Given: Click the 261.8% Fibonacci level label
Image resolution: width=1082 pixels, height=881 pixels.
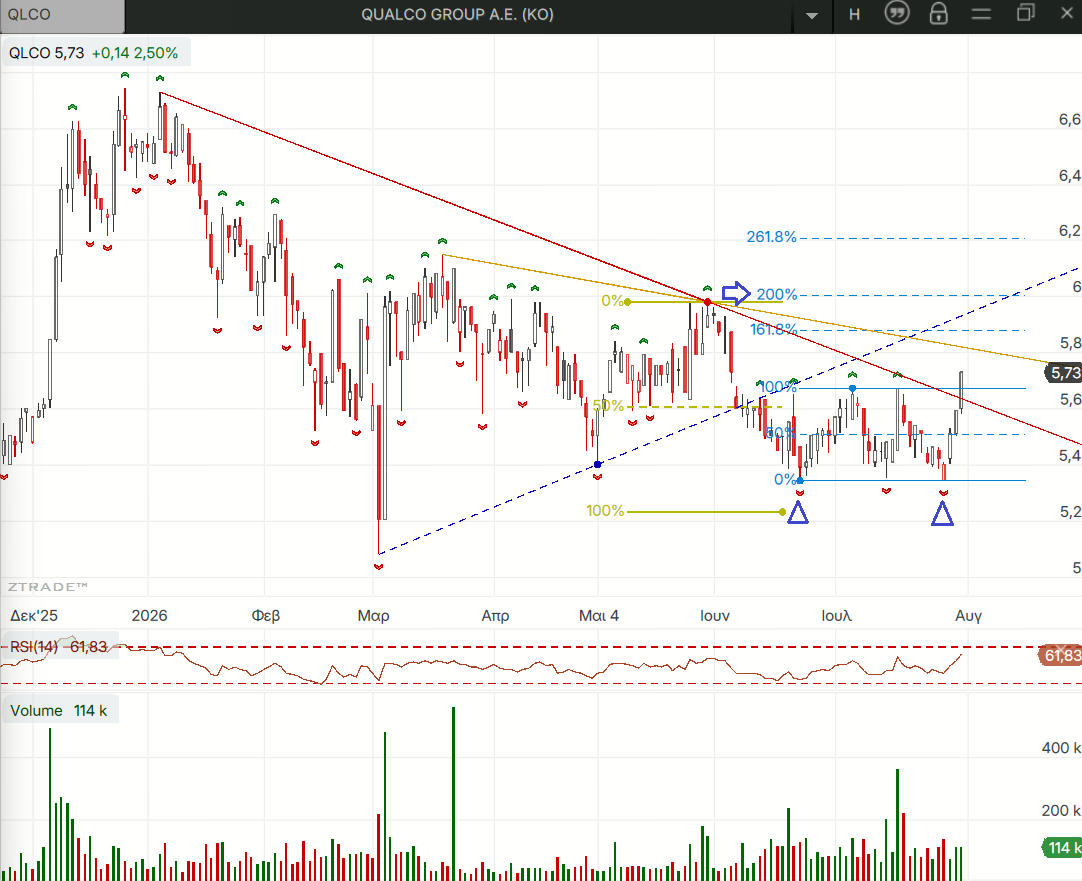Looking at the screenshot, I should 771,237.
